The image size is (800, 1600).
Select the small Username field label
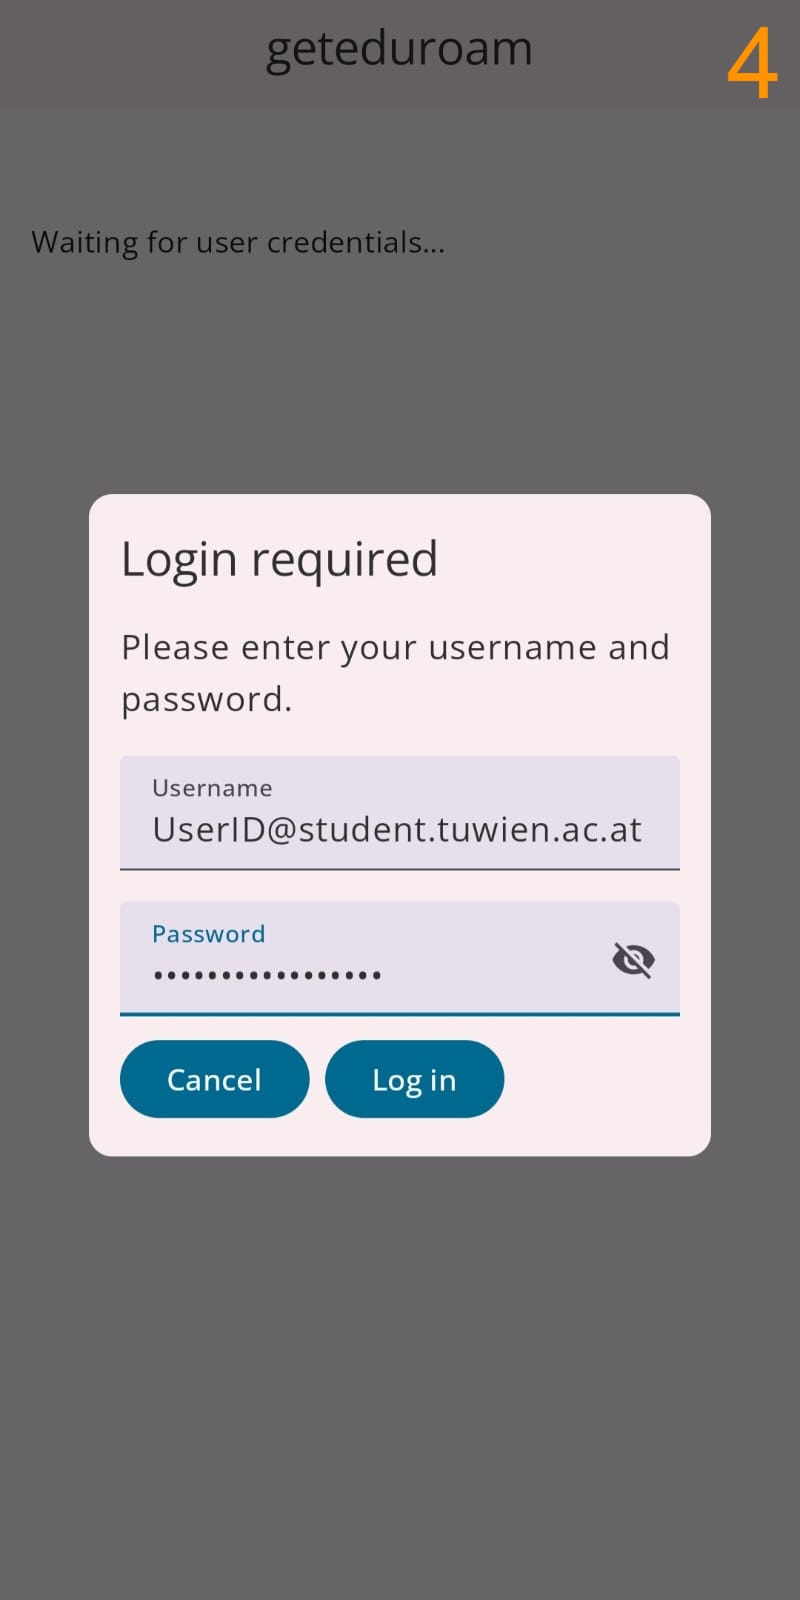(212, 788)
